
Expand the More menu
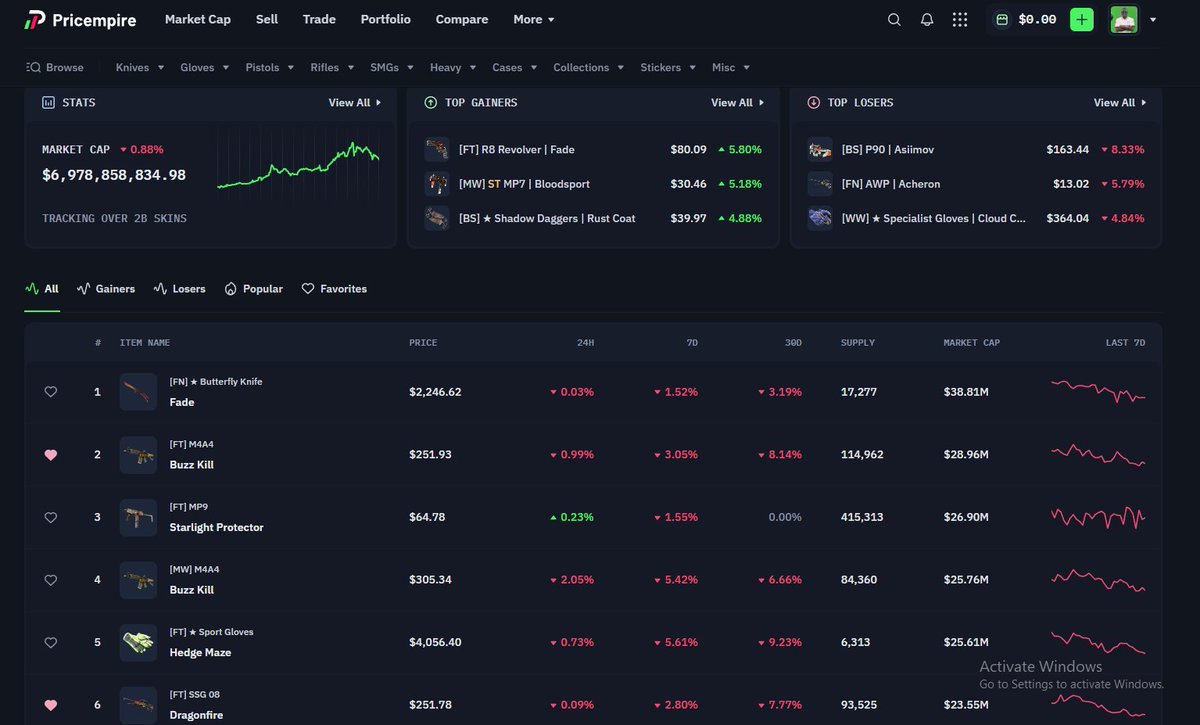[533, 19]
